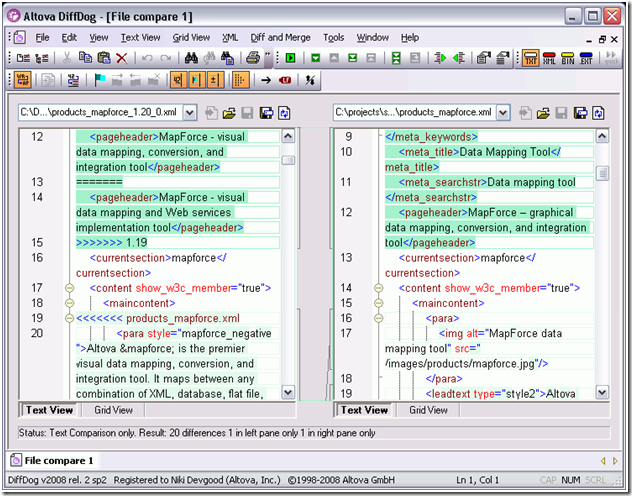
Task: Toggle XML comparison mode button
Action: click(x=548, y=58)
